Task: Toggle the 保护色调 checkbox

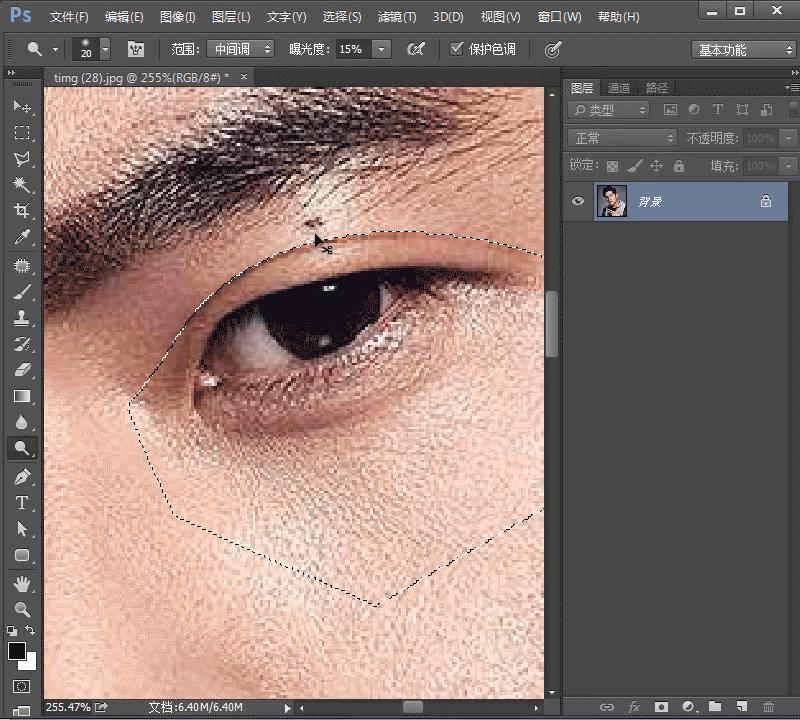Action: (457, 49)
